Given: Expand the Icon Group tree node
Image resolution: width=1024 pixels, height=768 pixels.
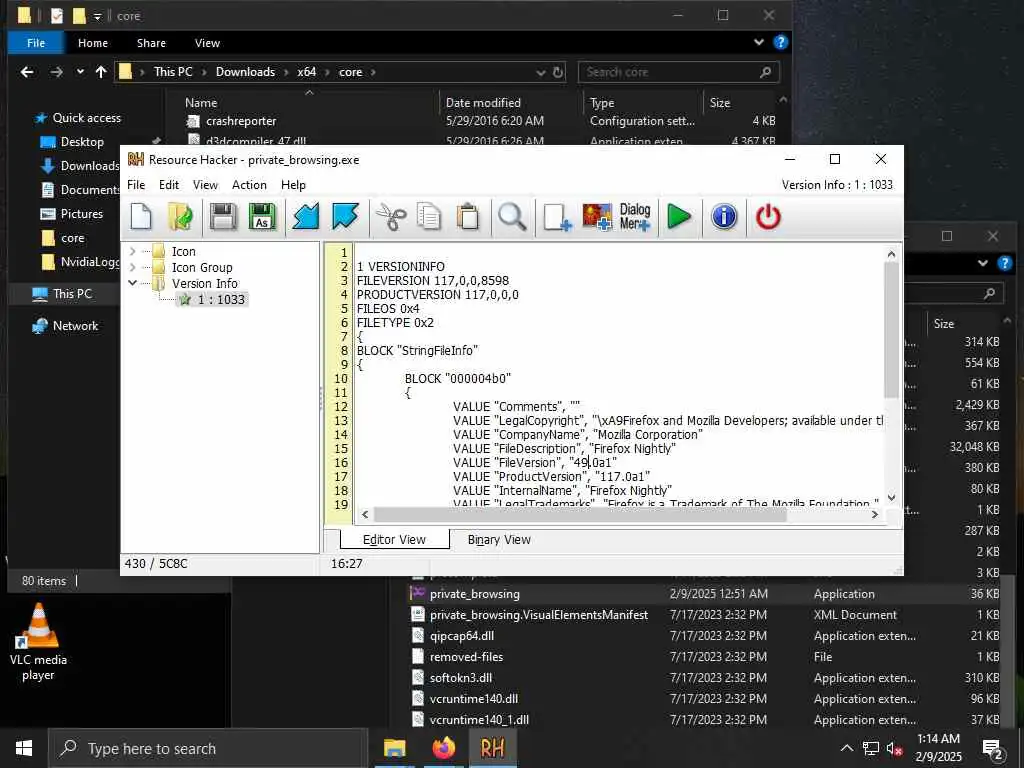Looking at the screenshot, I should pos(133,267).
